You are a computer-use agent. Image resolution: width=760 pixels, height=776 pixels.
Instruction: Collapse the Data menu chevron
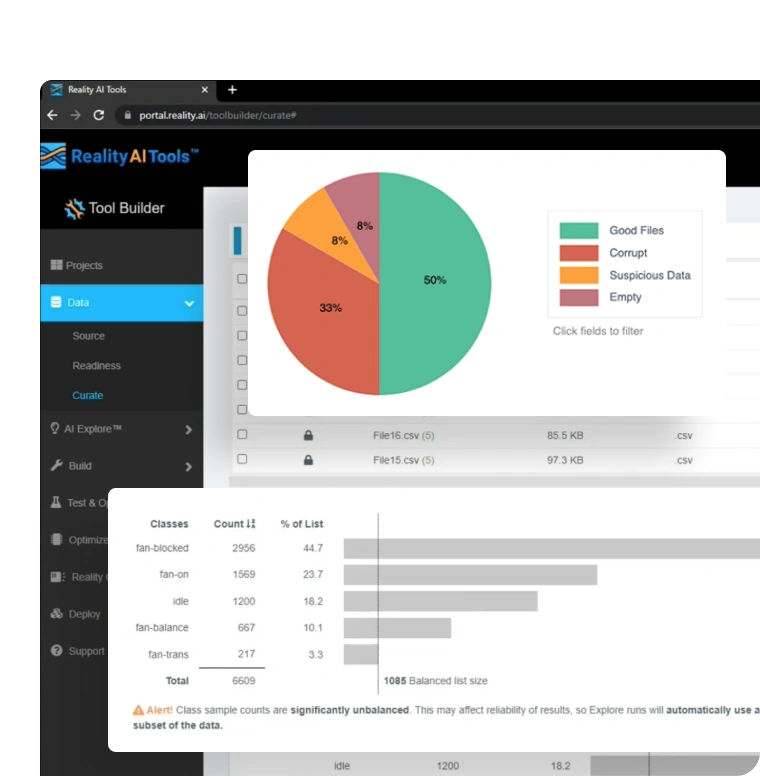pos(188,303)
